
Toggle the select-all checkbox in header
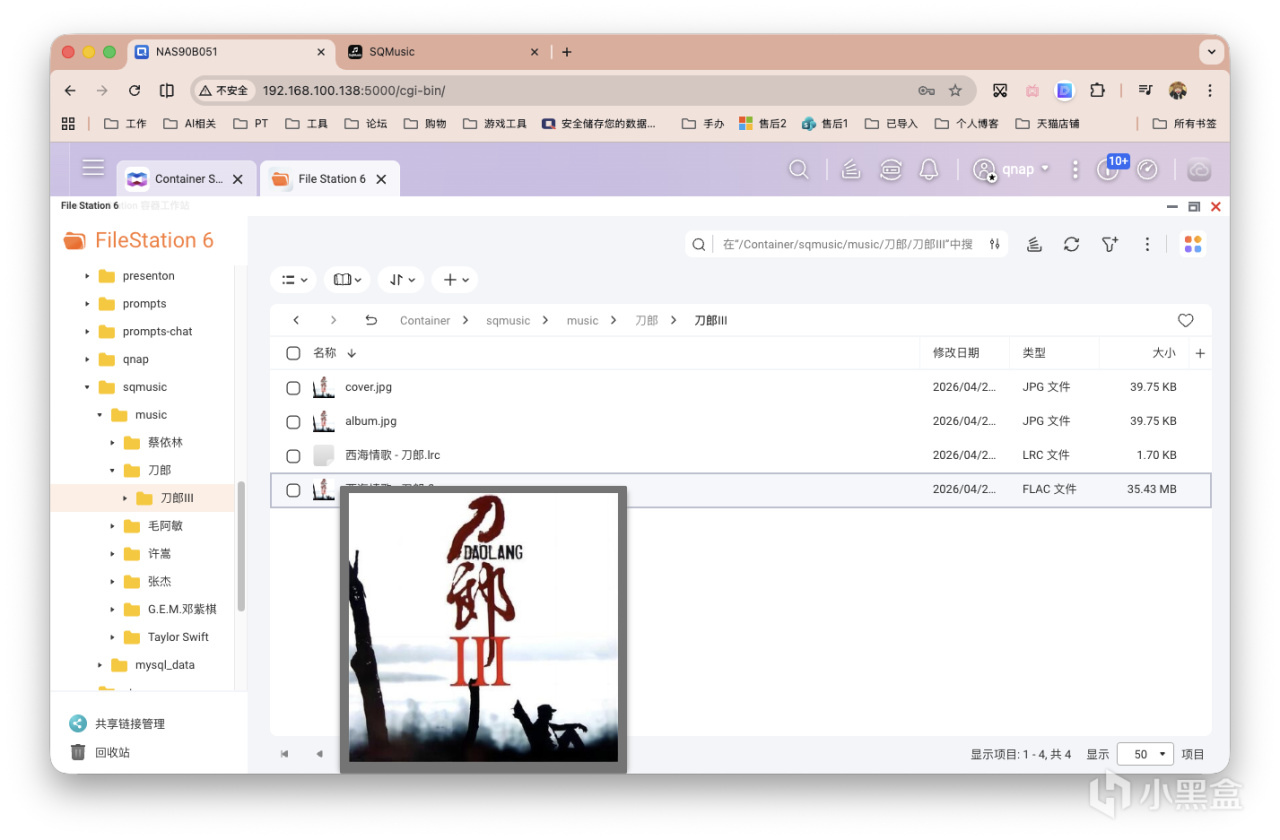pos(293,353)
